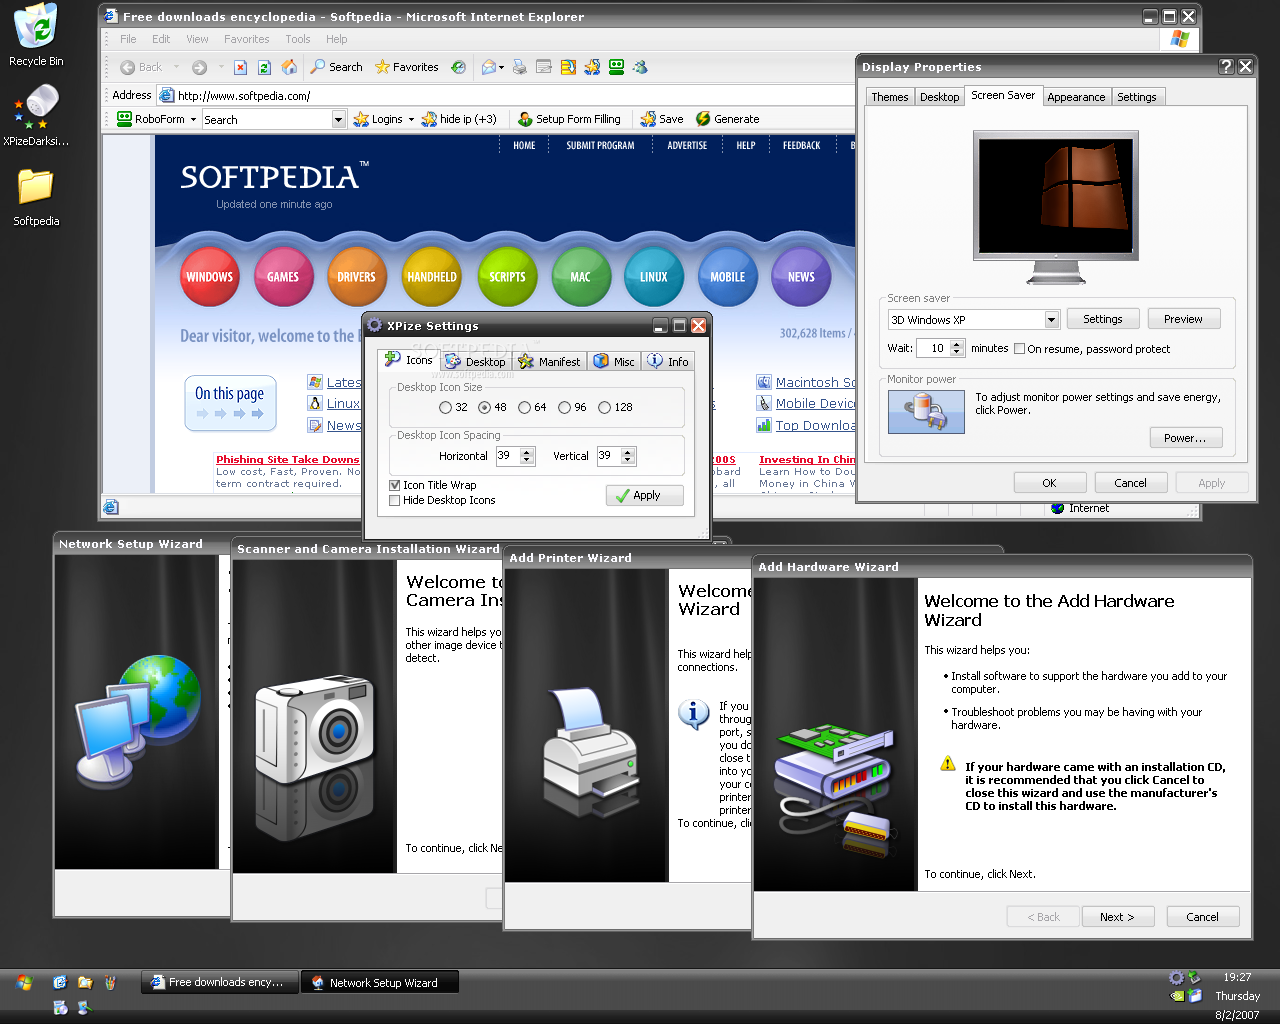
Task: Toggle On resume, password protect checkbox
Action: click(1019, 349)
